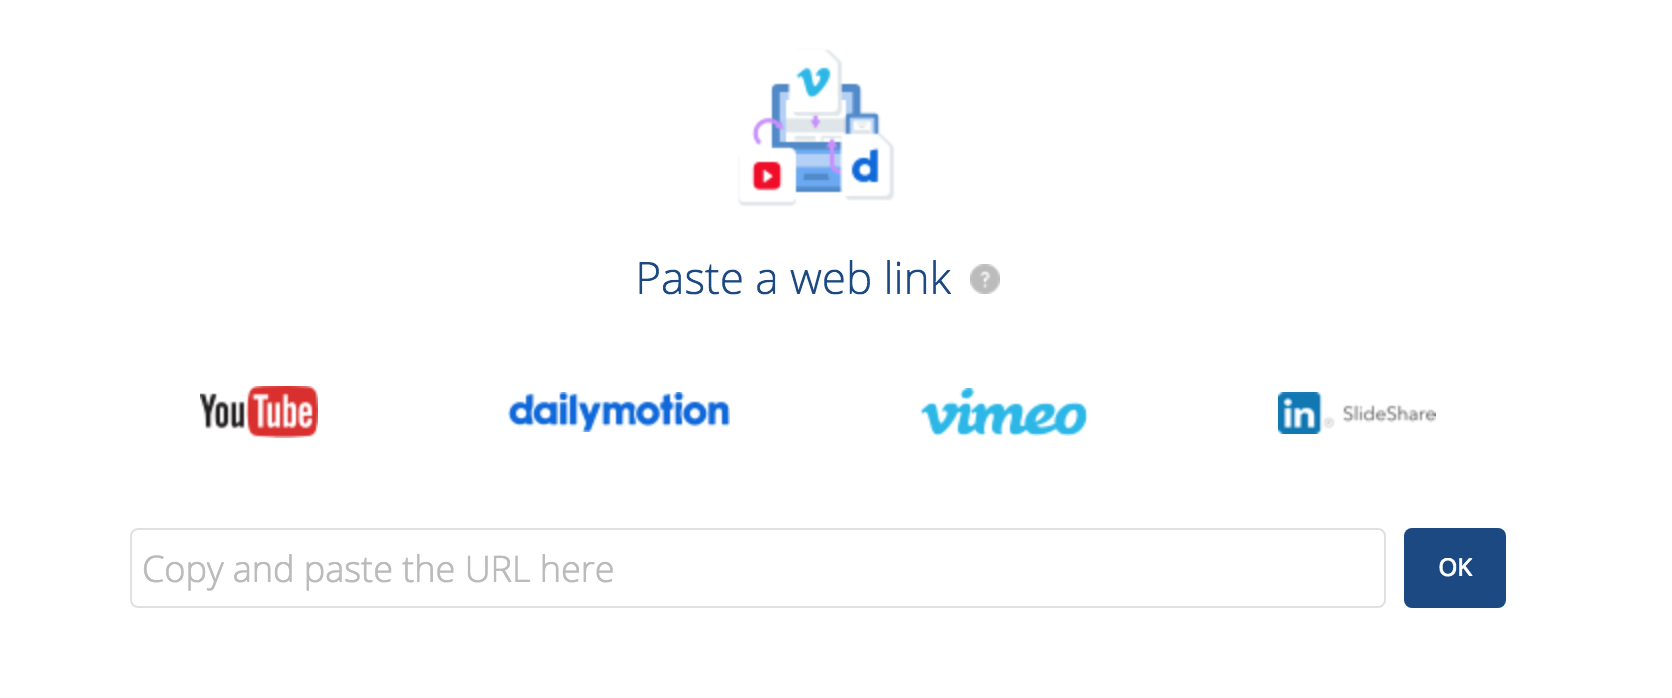Screen dimensions: 1672x698
Task: Focus the URL input field
Action: 757,568
